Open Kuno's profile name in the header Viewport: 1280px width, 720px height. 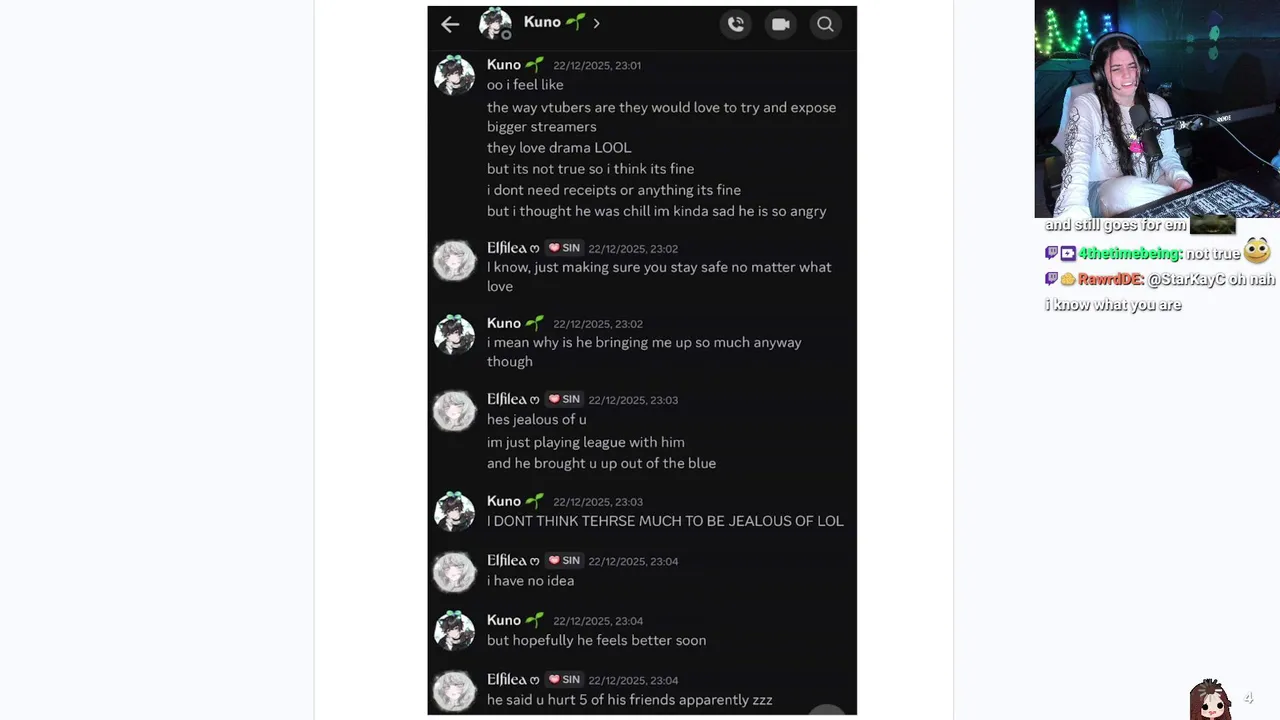tap(542, 22)
